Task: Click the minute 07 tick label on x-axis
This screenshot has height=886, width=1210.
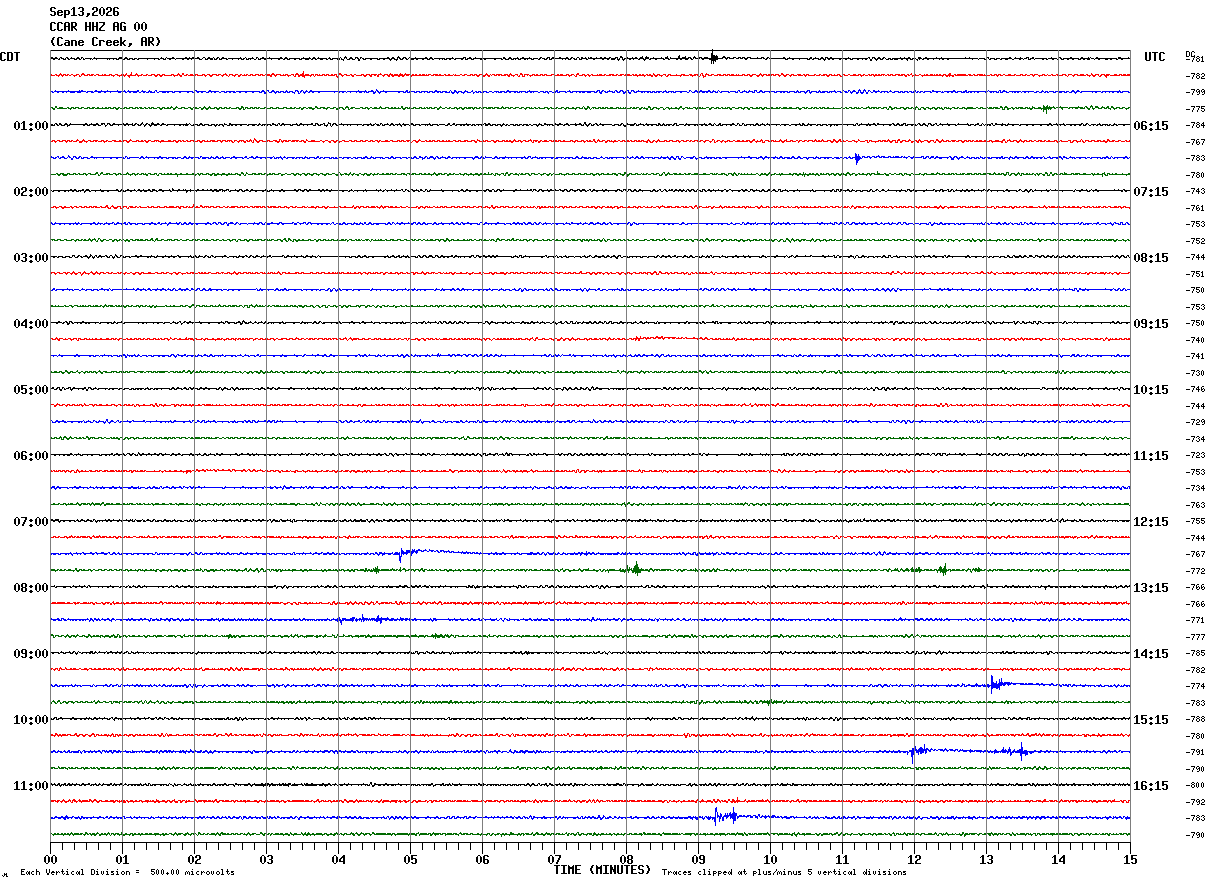Action: click(x=554, y=859)
